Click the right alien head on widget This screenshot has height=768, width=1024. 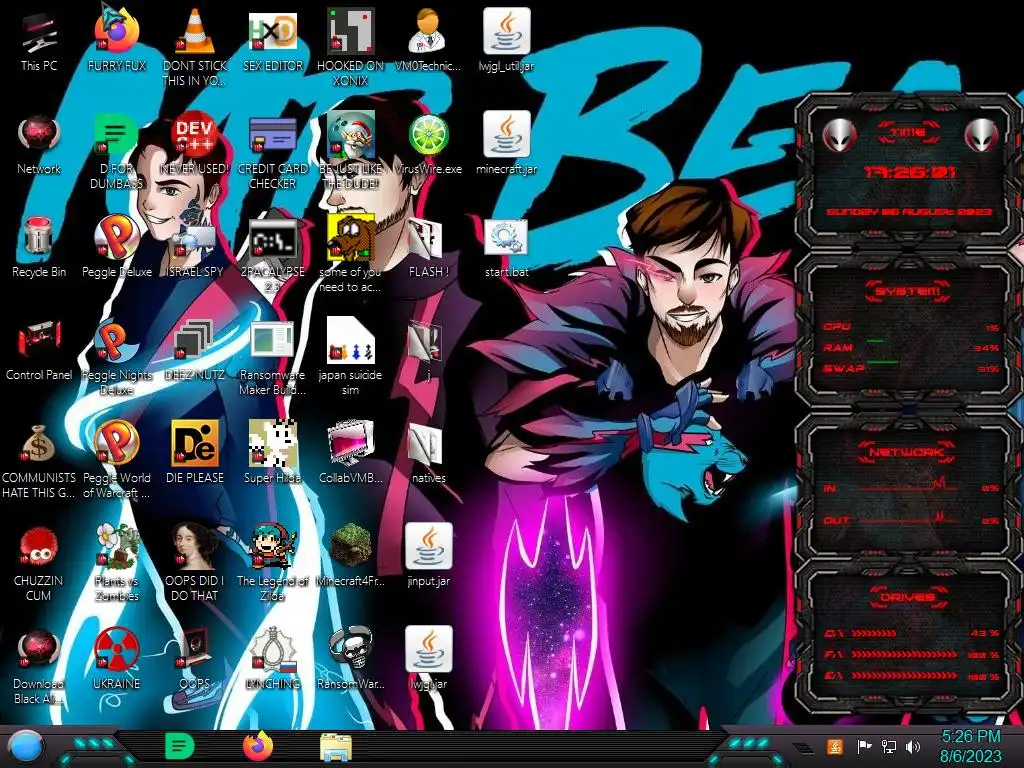(981, 135)
